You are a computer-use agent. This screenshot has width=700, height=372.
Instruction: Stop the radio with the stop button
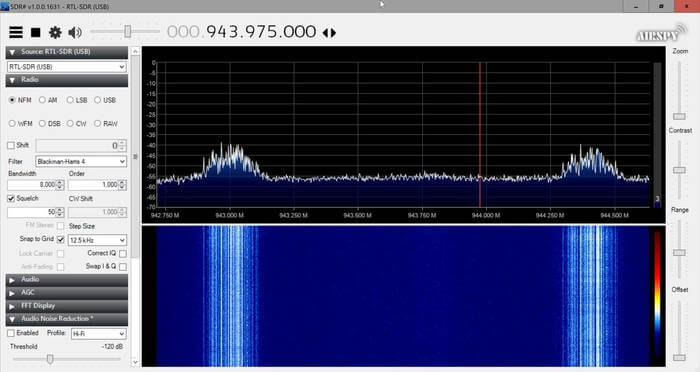click(36, 33)
